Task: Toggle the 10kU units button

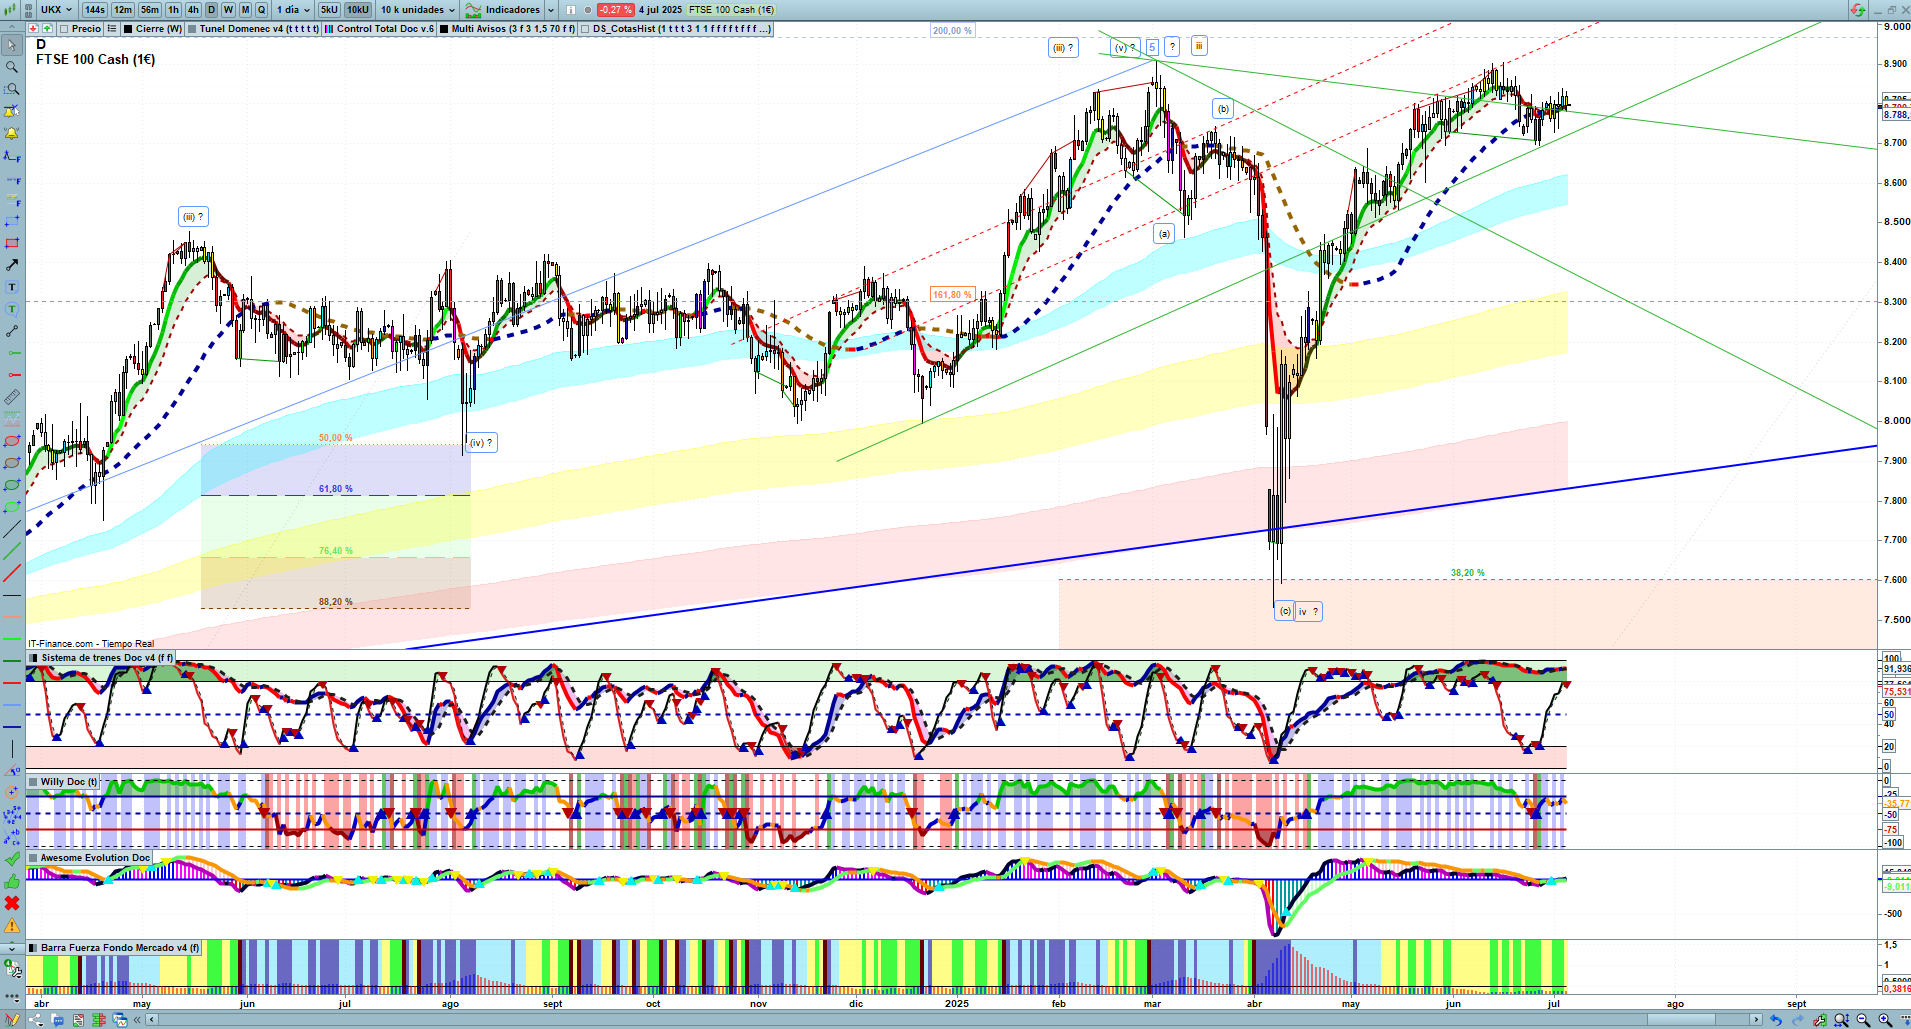Action: coord(358,10)
